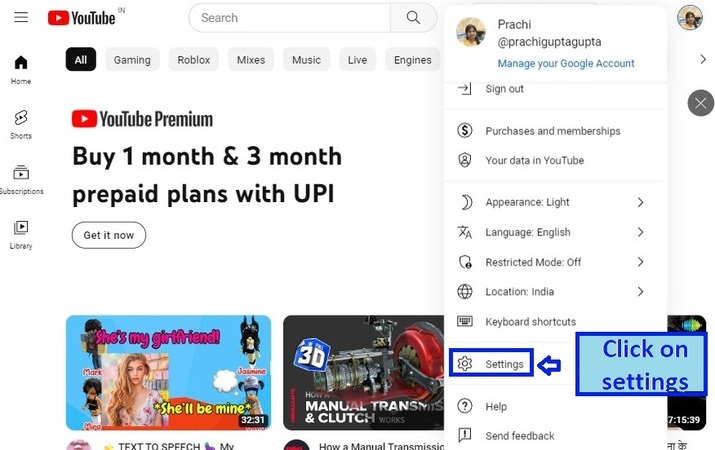
Task: Select the Music filter chip
Action: click(x=306, y=60)
